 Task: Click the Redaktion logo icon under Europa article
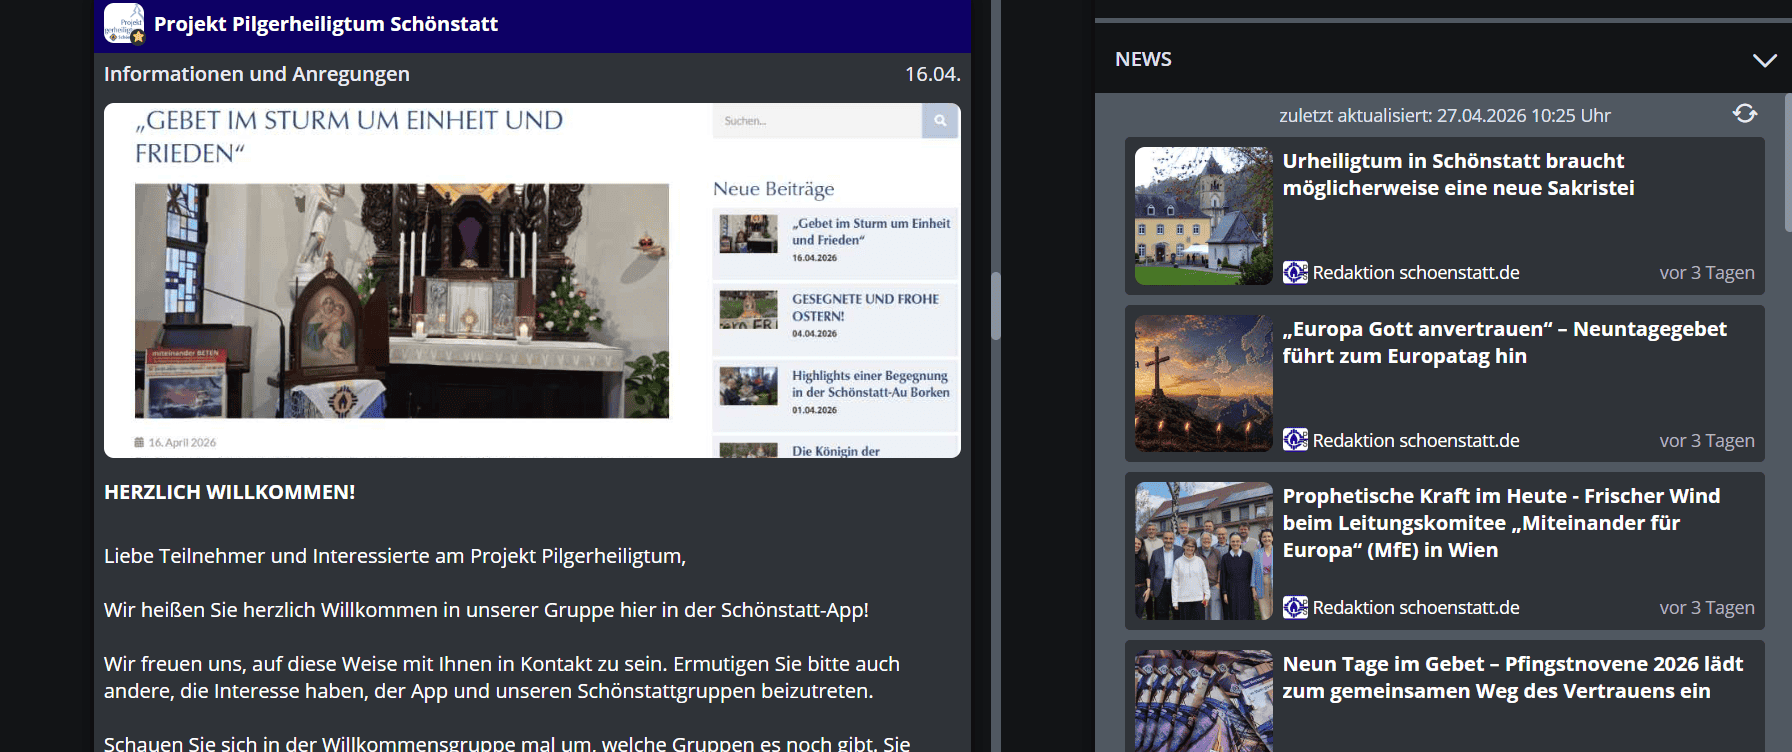[x=1295, y=440]
